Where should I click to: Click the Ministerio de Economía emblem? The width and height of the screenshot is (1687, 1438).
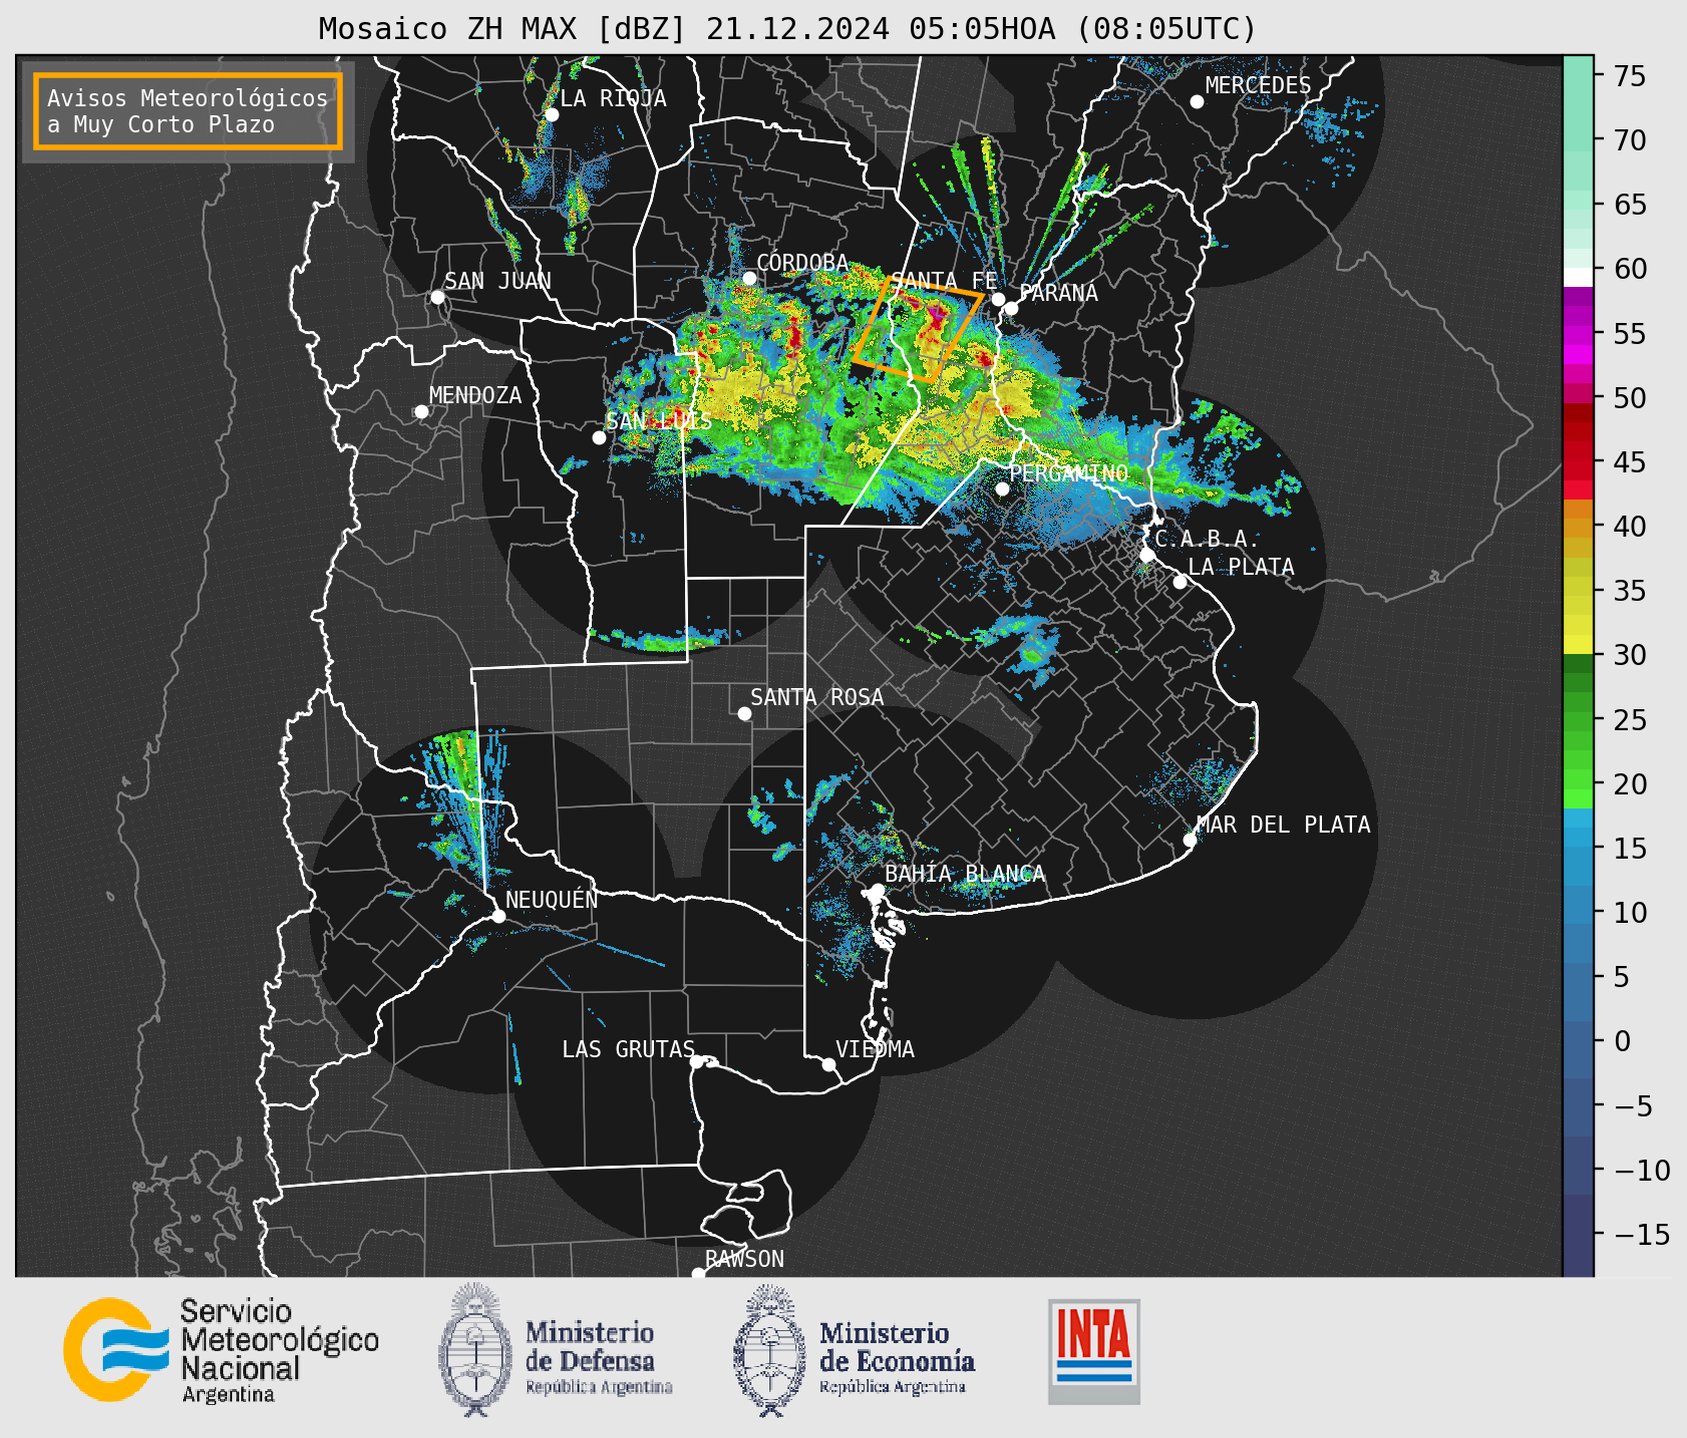point(769,1350)
